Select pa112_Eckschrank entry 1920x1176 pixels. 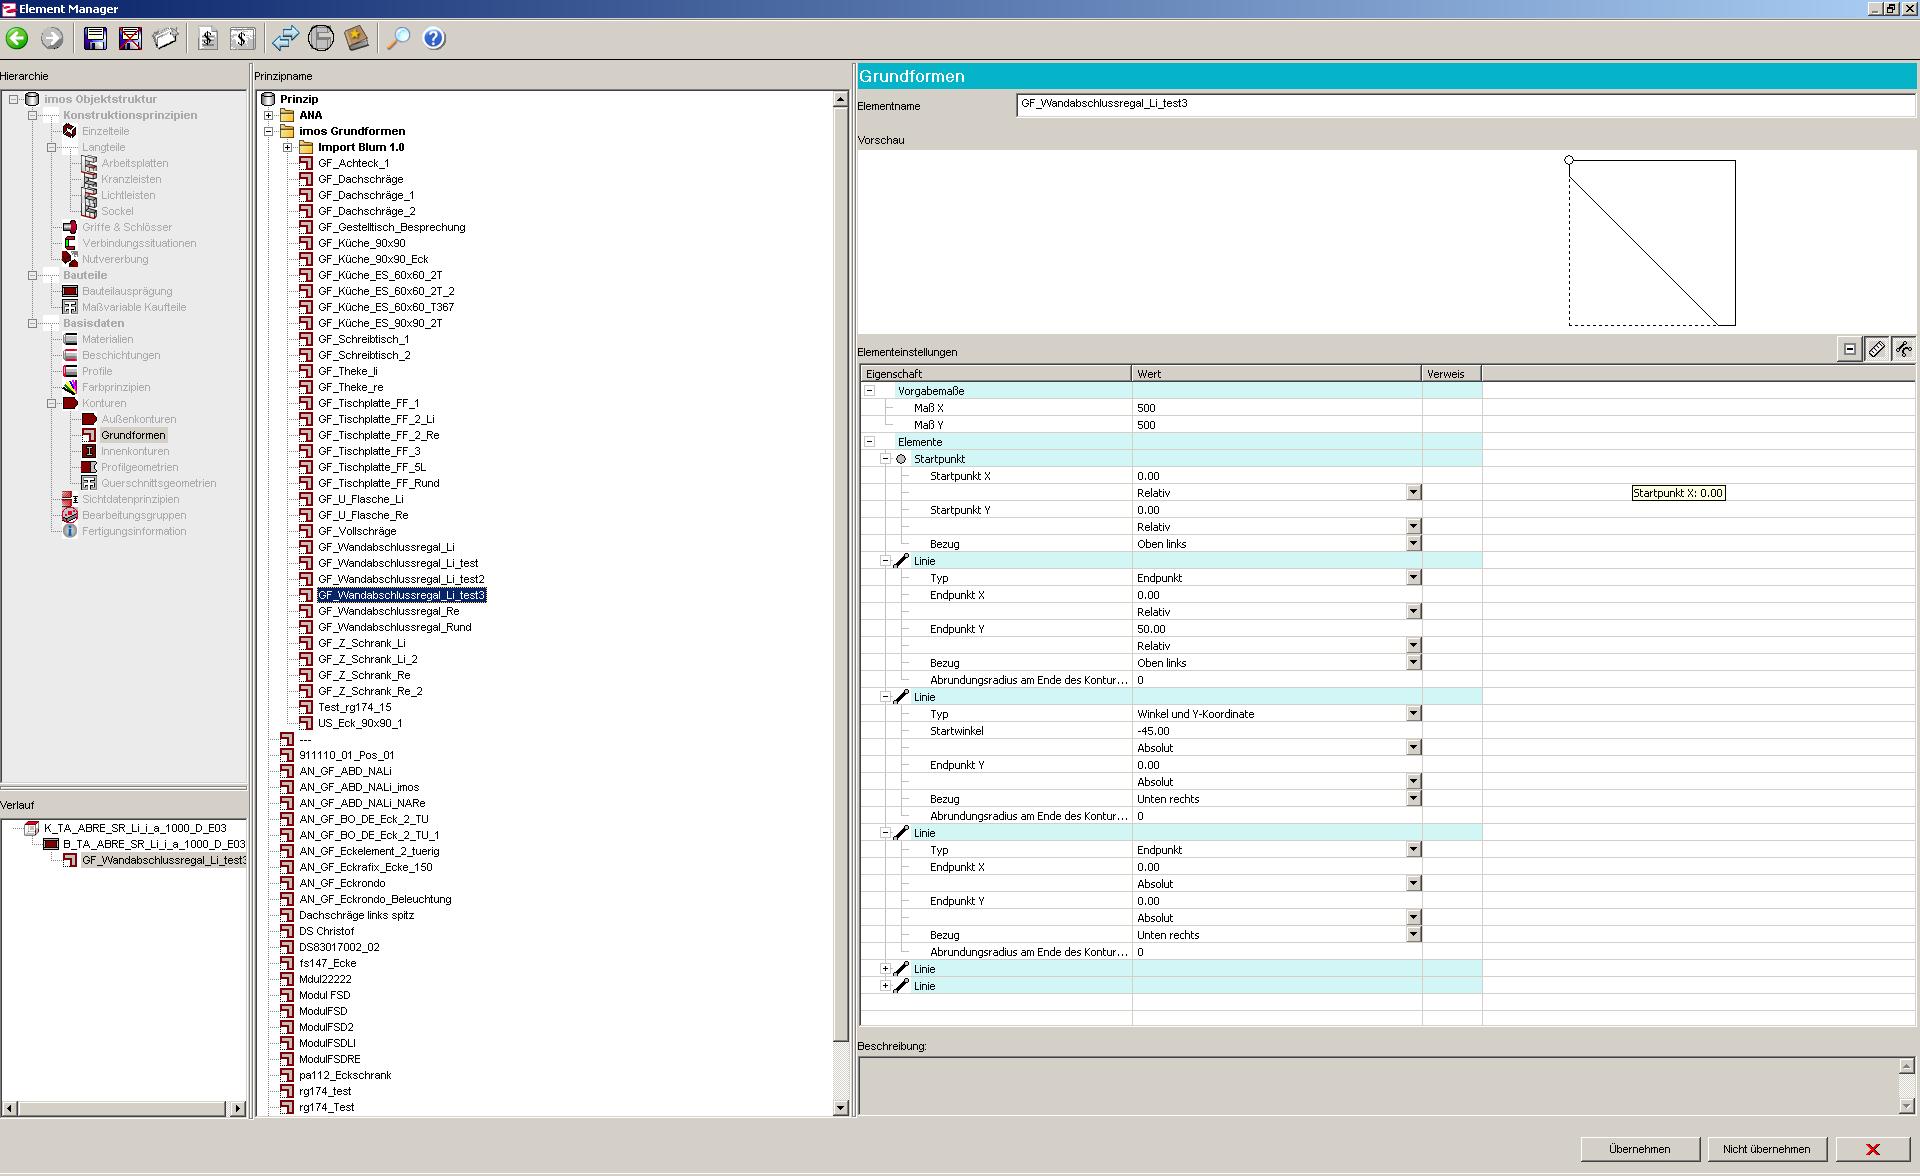tap(345, 1075)
